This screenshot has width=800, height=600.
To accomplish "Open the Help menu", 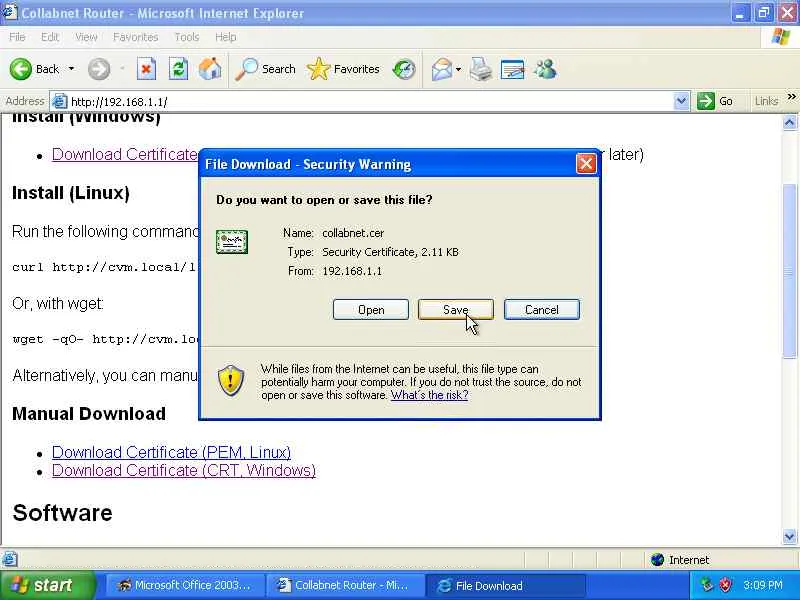I will tap(225, 37).
